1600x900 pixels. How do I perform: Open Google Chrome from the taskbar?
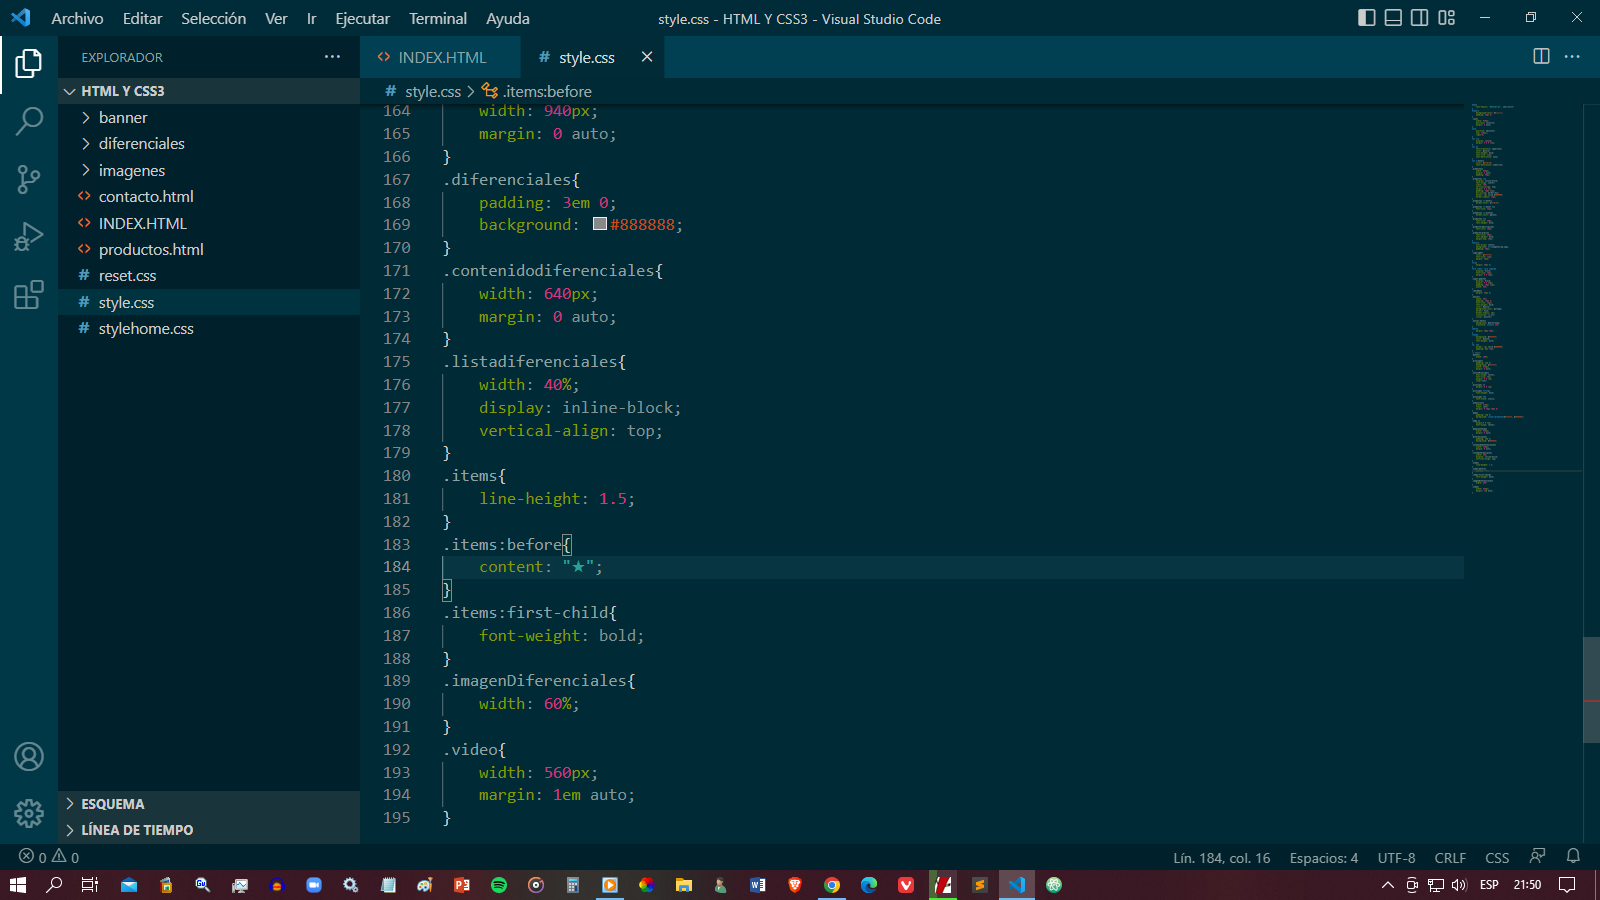coord(832,885)
